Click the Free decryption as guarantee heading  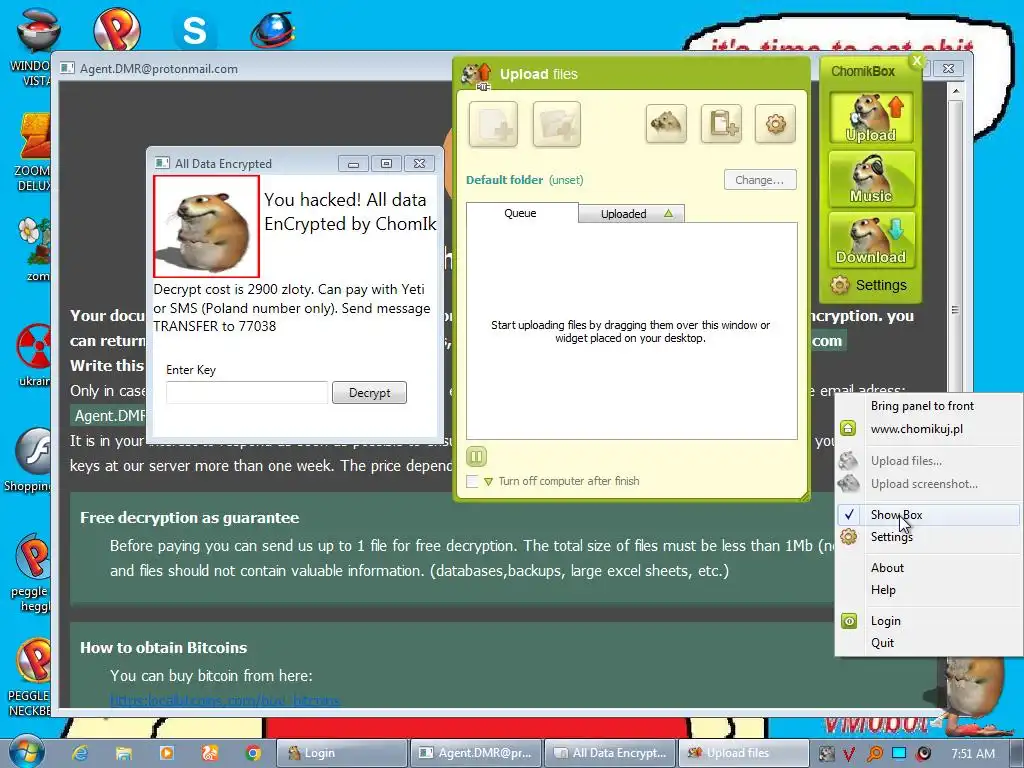click(189, 518)
